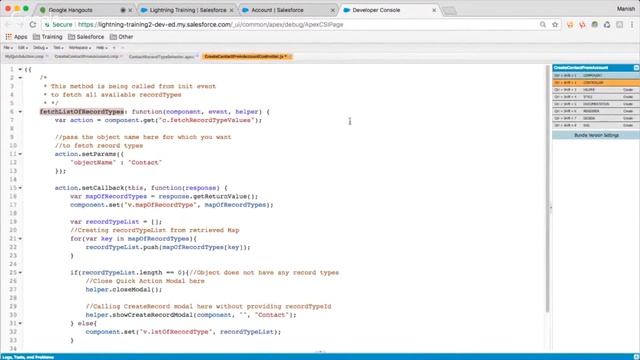Open the Chrome three-dot menu

click(x=632, y=24)
